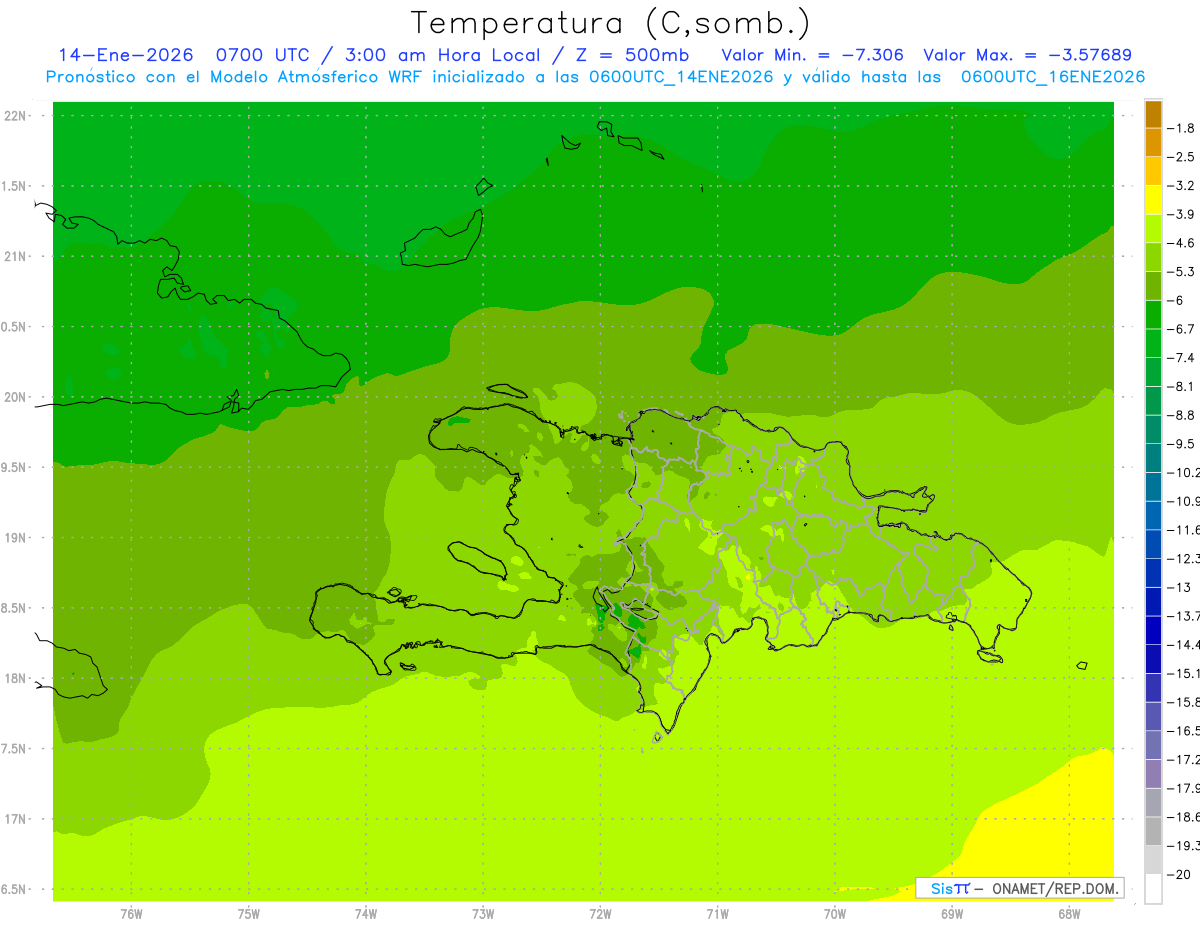Click the "-1.8" colorbar label

coord(1181,128)
